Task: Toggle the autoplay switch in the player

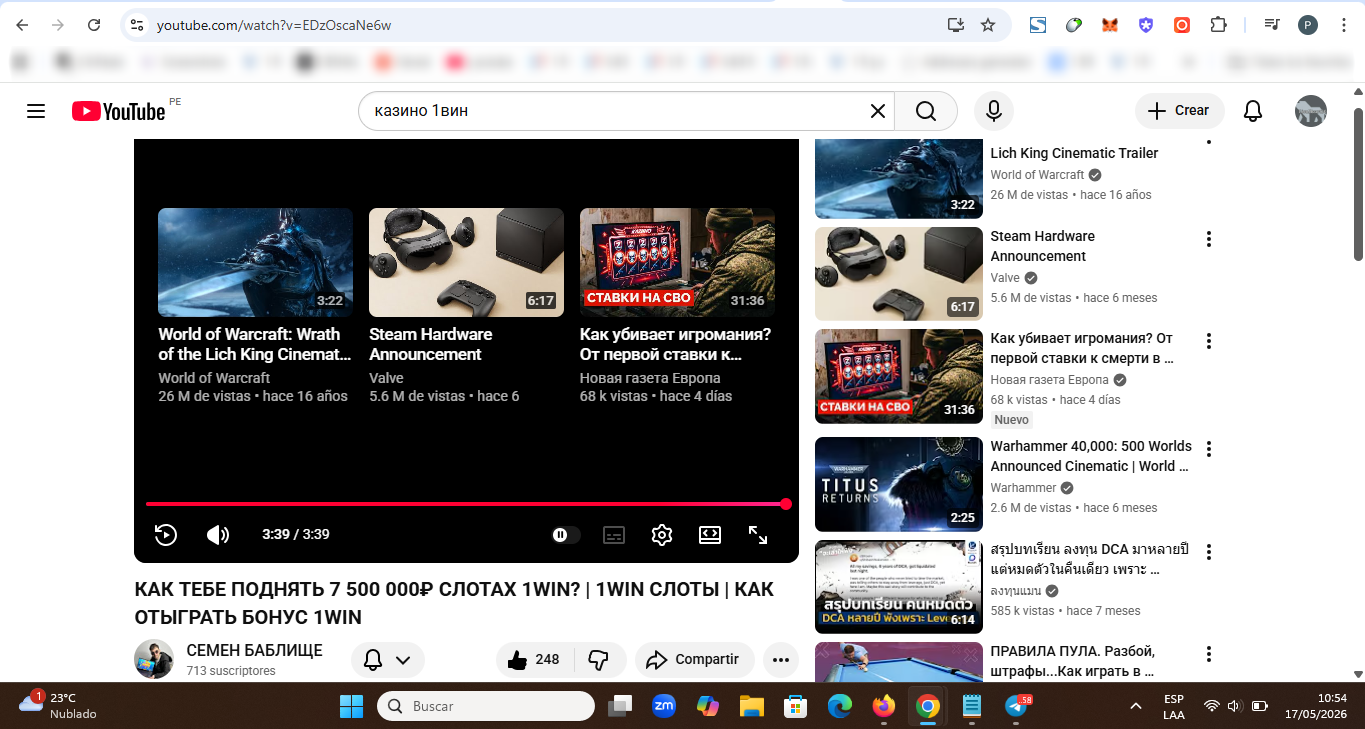Action: tap(566, 535)
